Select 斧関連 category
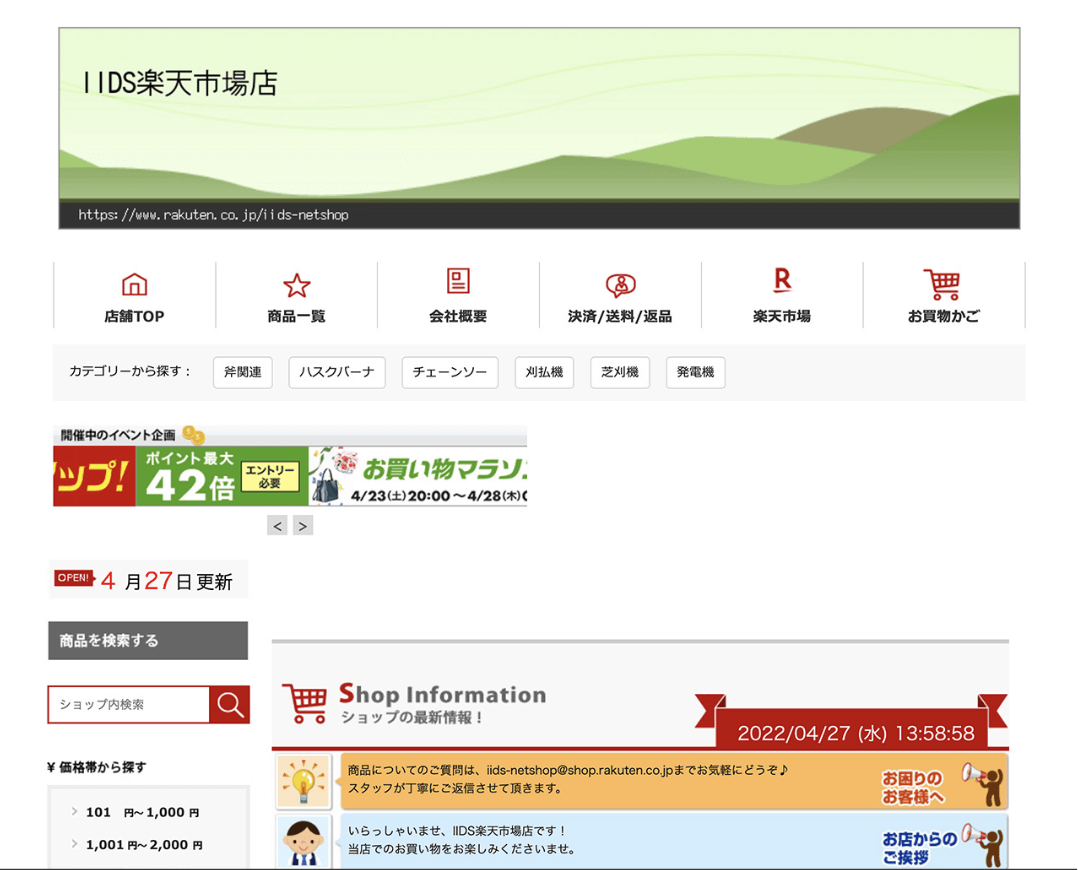This screenshot has width=1078, height=870. [243, 372]
